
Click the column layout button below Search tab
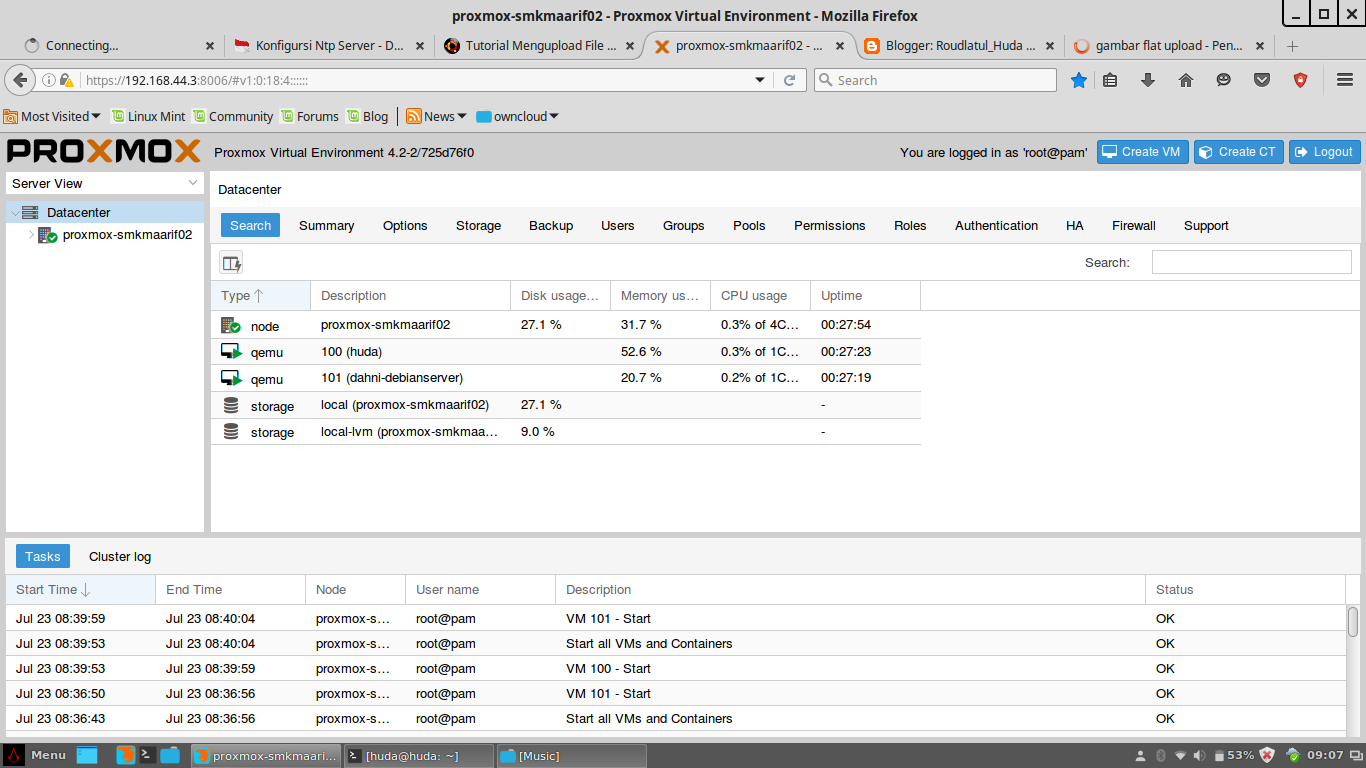(x=231, y=263)
